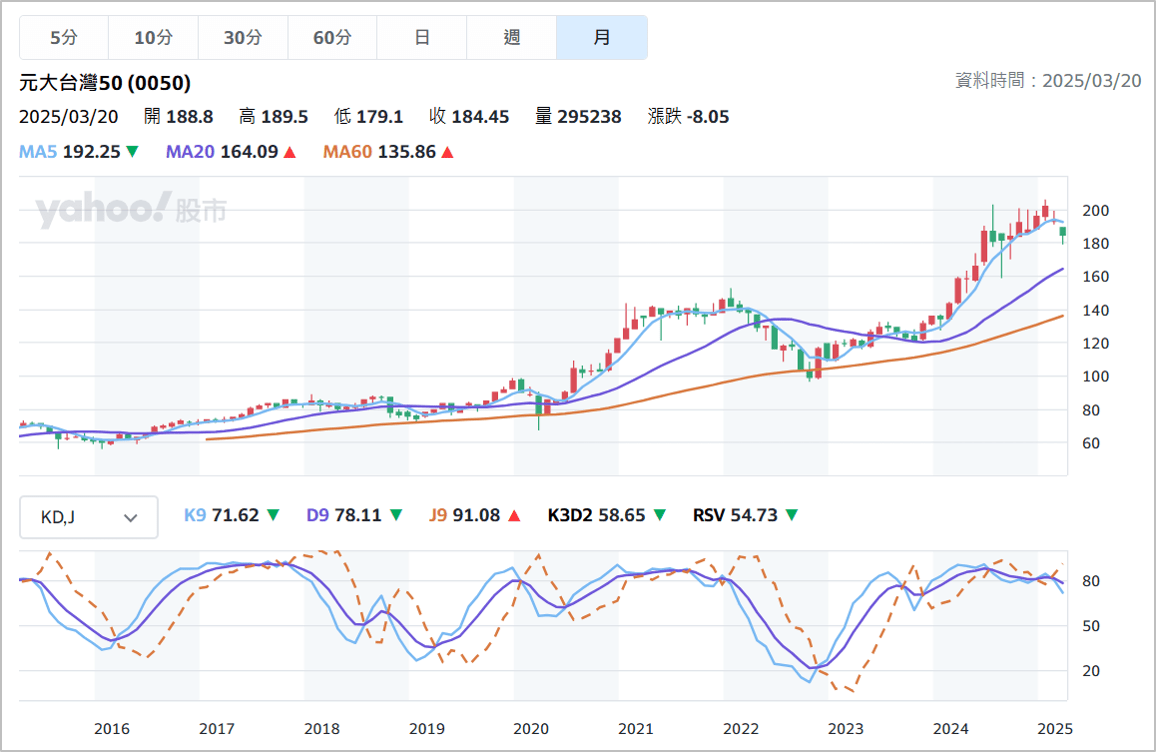Viewport: 1156px width, 752px height.
Task: Click the RSV down-trend arrow icon
Action: [790, 513]
